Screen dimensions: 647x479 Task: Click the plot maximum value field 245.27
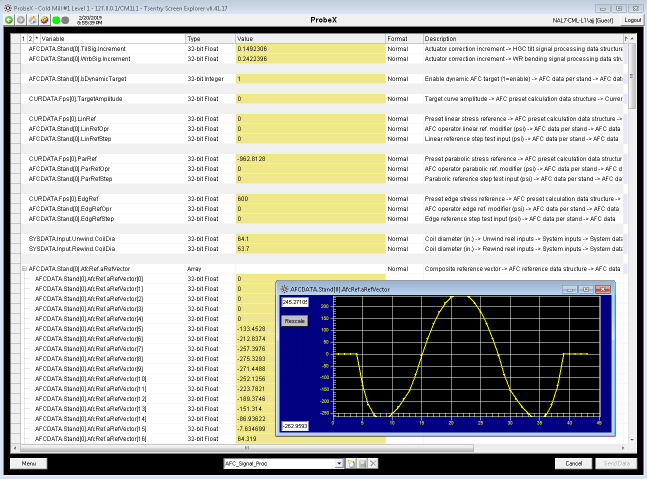click(295, 302)
